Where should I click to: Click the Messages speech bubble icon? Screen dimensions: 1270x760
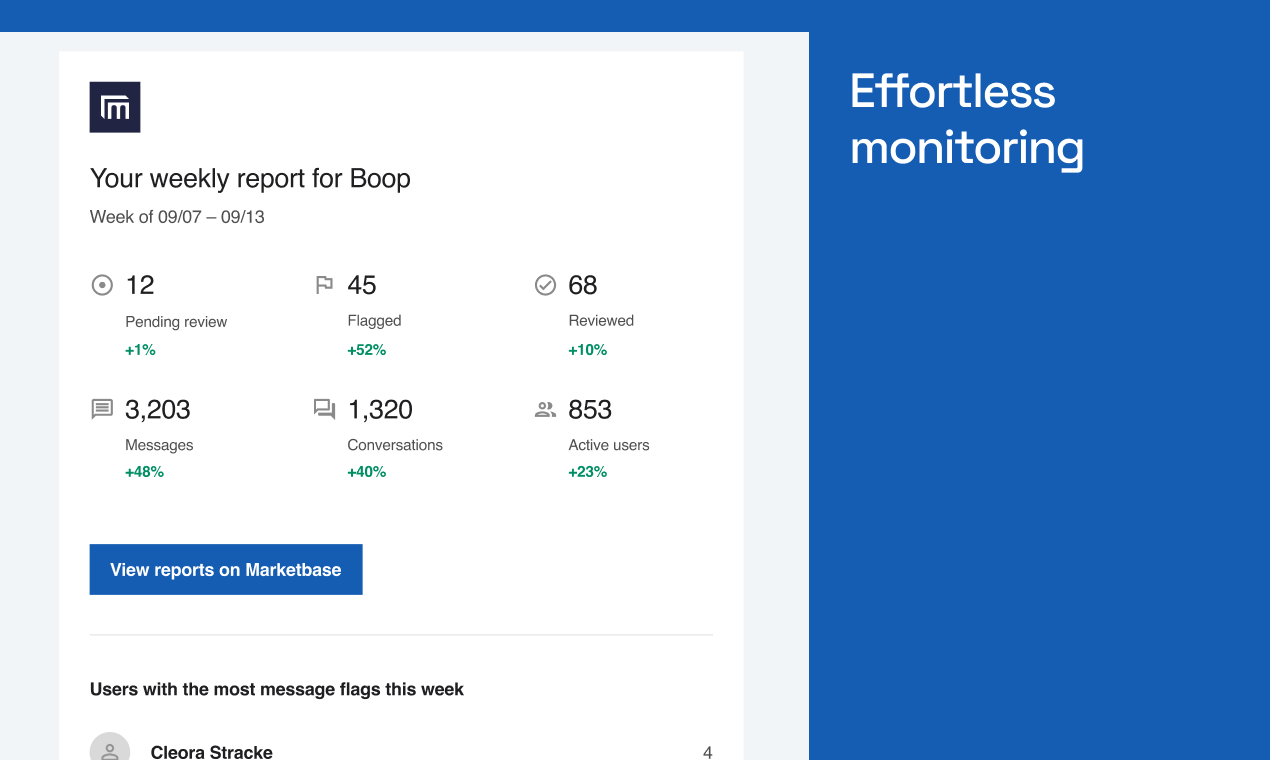pyautogui.click(x=102, y=409)
